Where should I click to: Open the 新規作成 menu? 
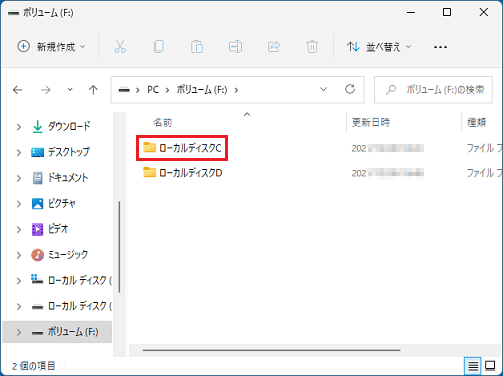pos(51,47)
